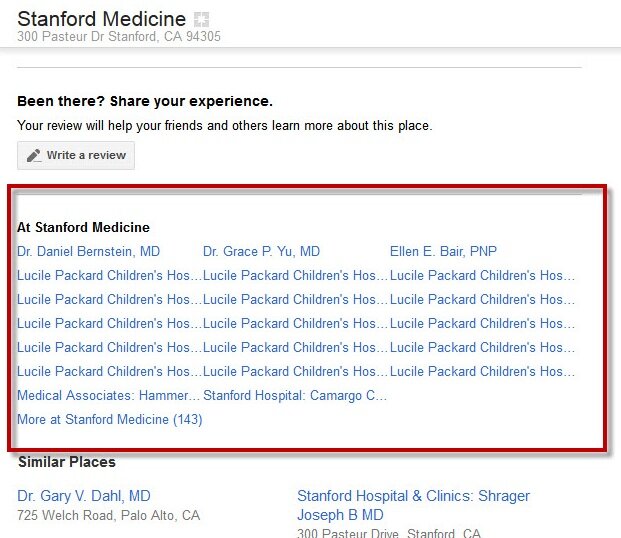Click the hospital icon beside Stanford Medicine title

tap(201, 19)
